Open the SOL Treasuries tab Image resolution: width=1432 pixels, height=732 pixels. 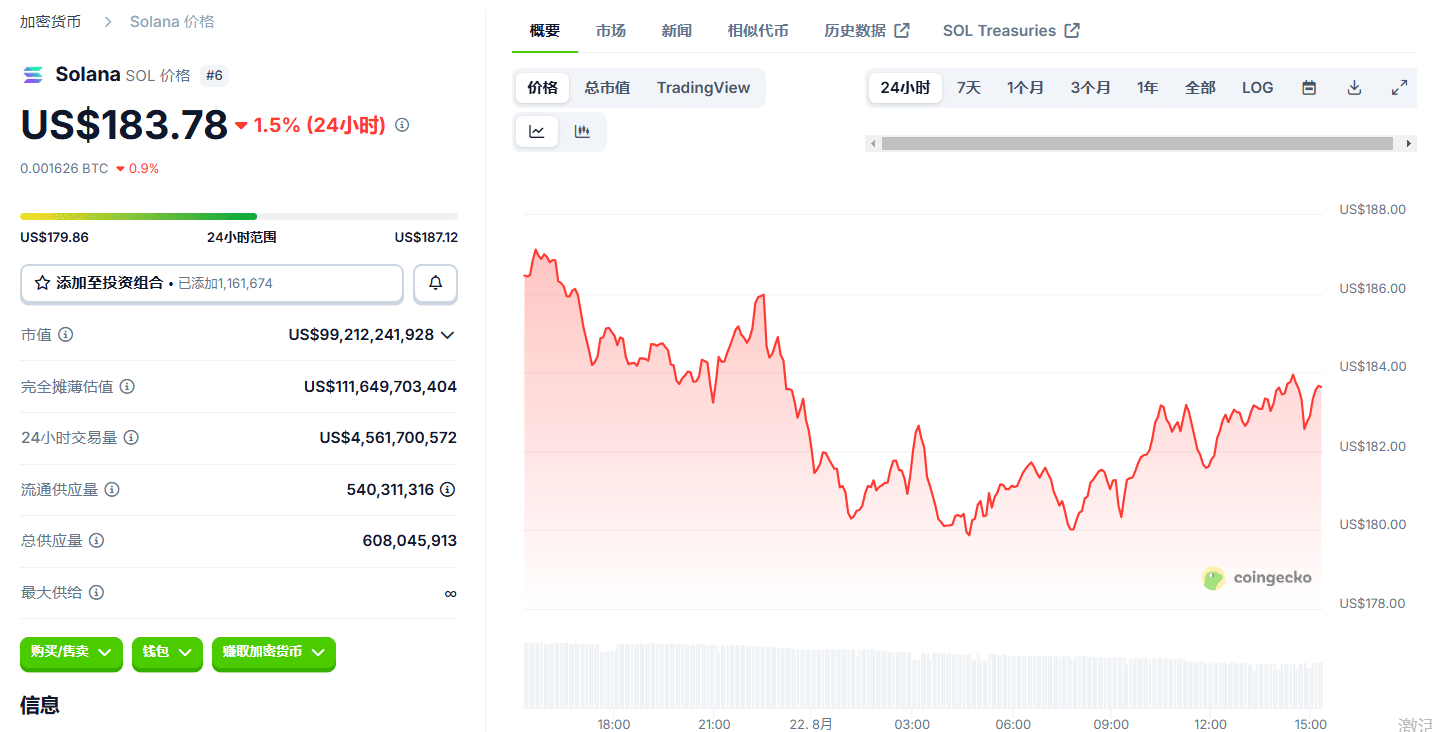(x=1011, y=30)
